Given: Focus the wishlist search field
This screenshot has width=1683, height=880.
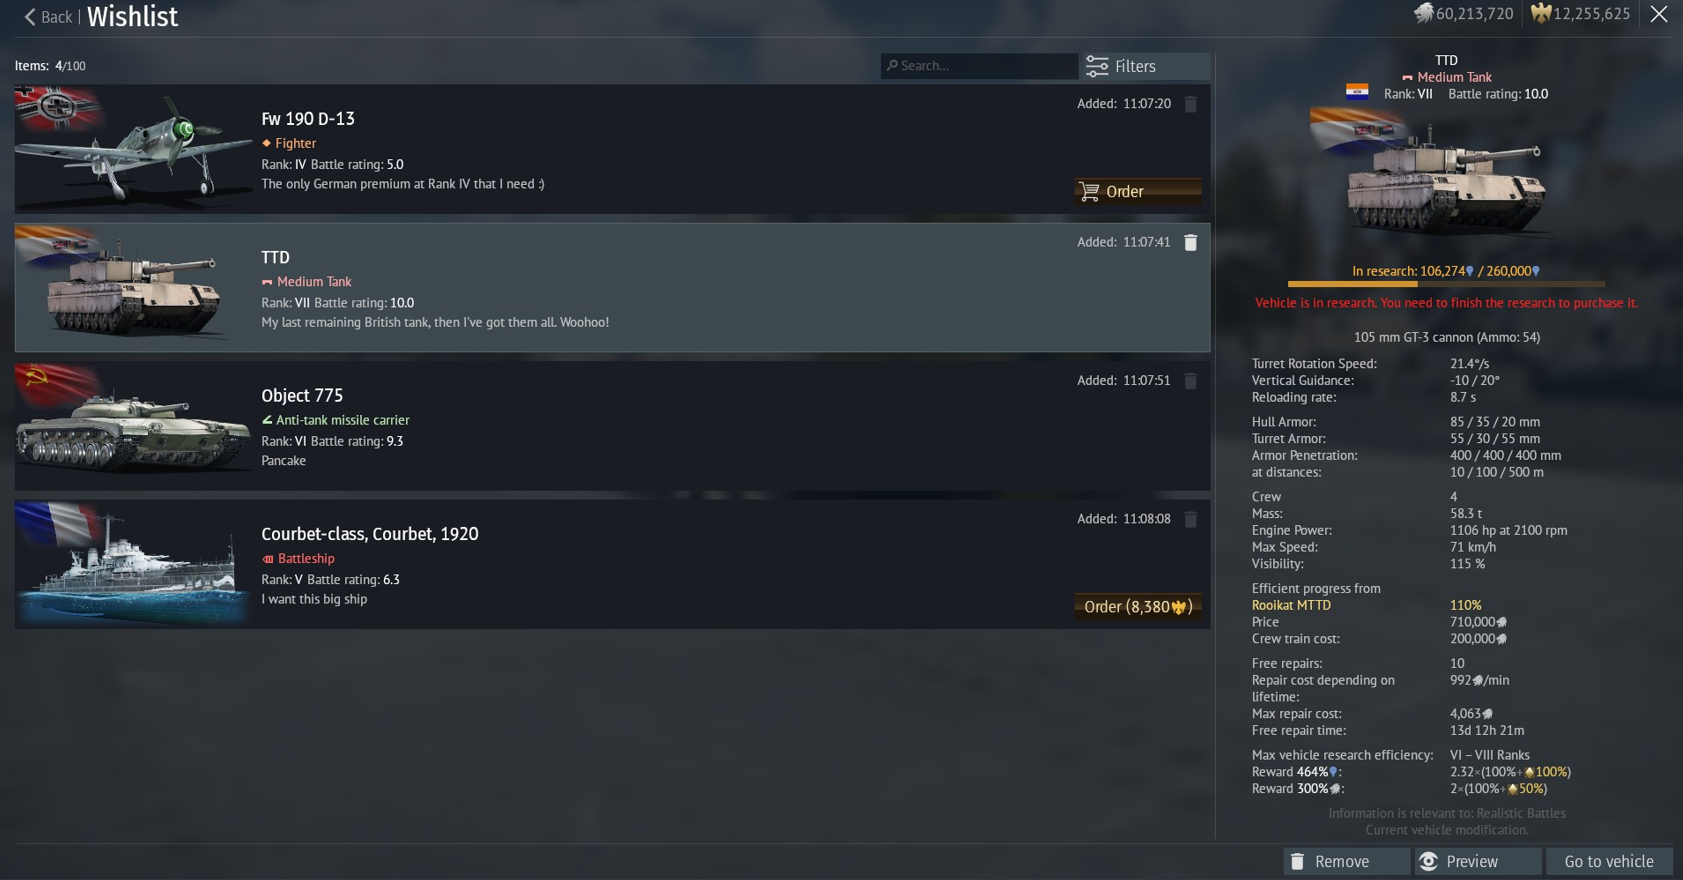Looking at the screenshot, I should click(x=979, y=66).
